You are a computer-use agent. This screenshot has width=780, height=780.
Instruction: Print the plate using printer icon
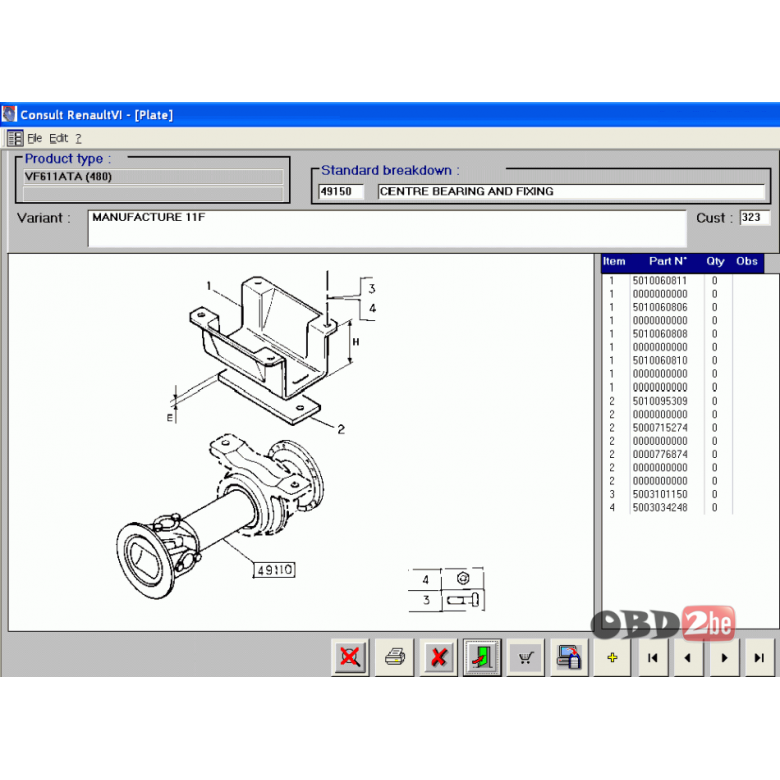[394, 657]
